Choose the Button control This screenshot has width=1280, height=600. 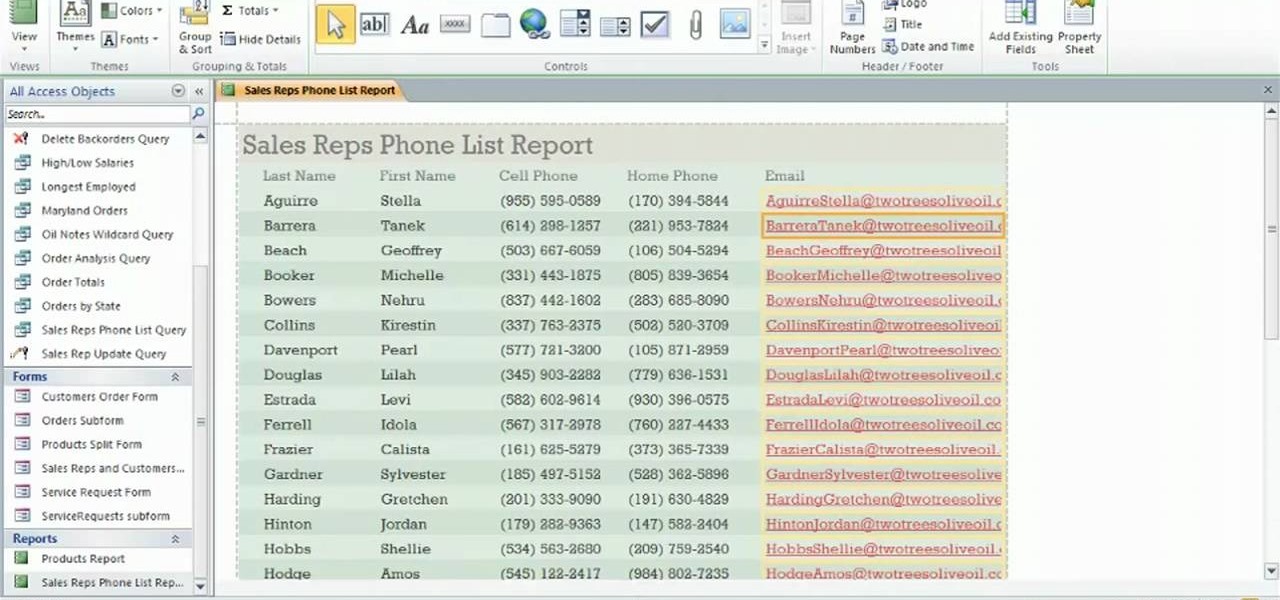pos(455,24)
